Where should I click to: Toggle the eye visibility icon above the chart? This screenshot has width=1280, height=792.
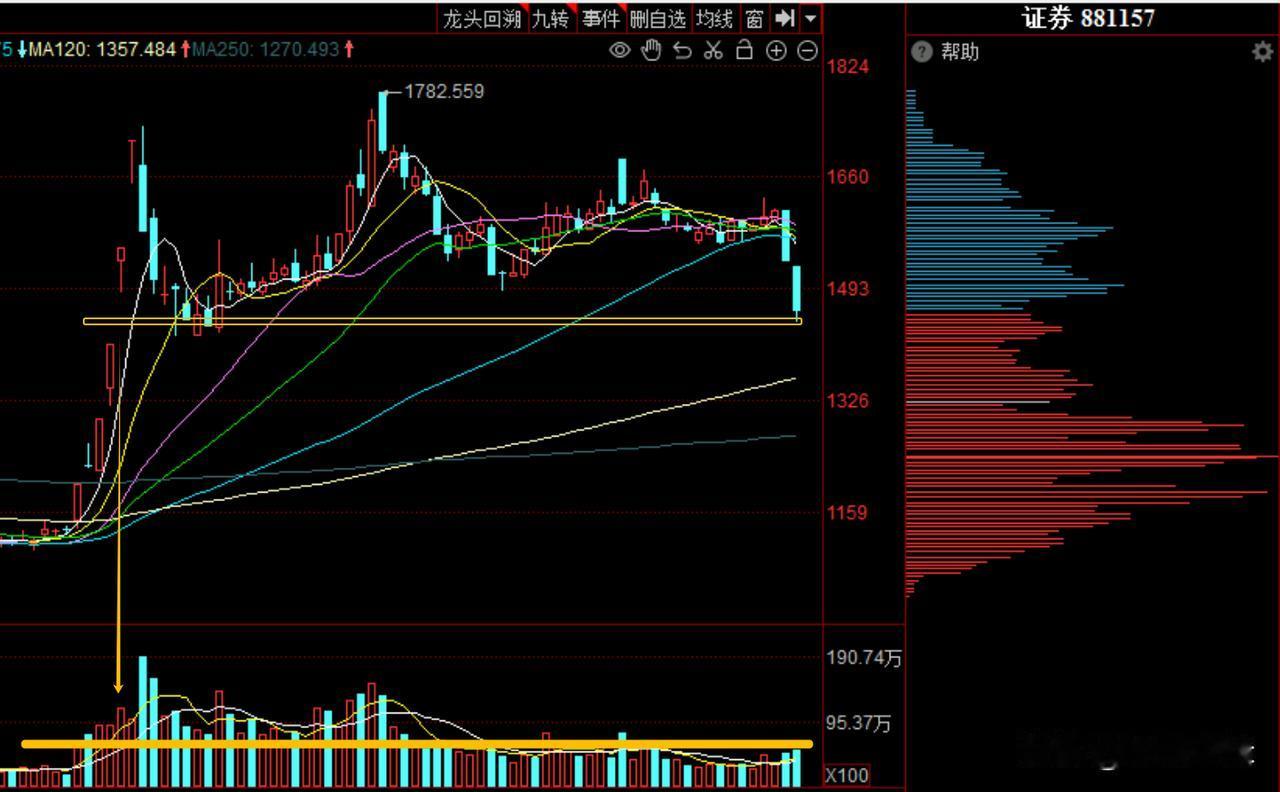(620, 50)
